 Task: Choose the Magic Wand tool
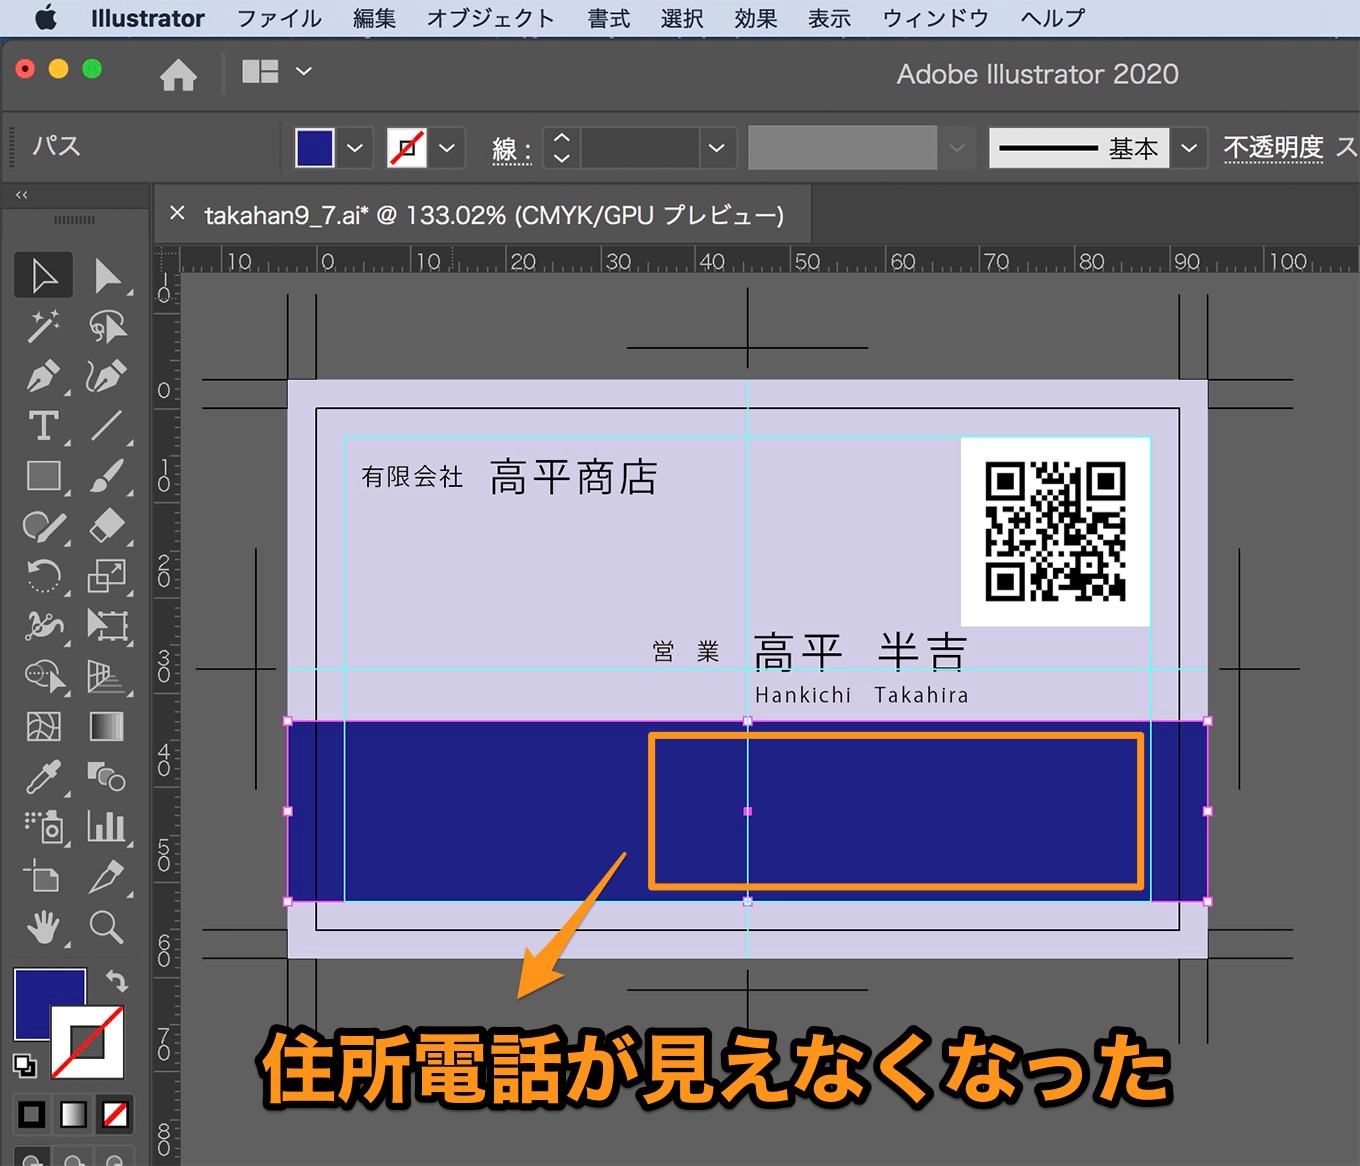tap(44, 326)
